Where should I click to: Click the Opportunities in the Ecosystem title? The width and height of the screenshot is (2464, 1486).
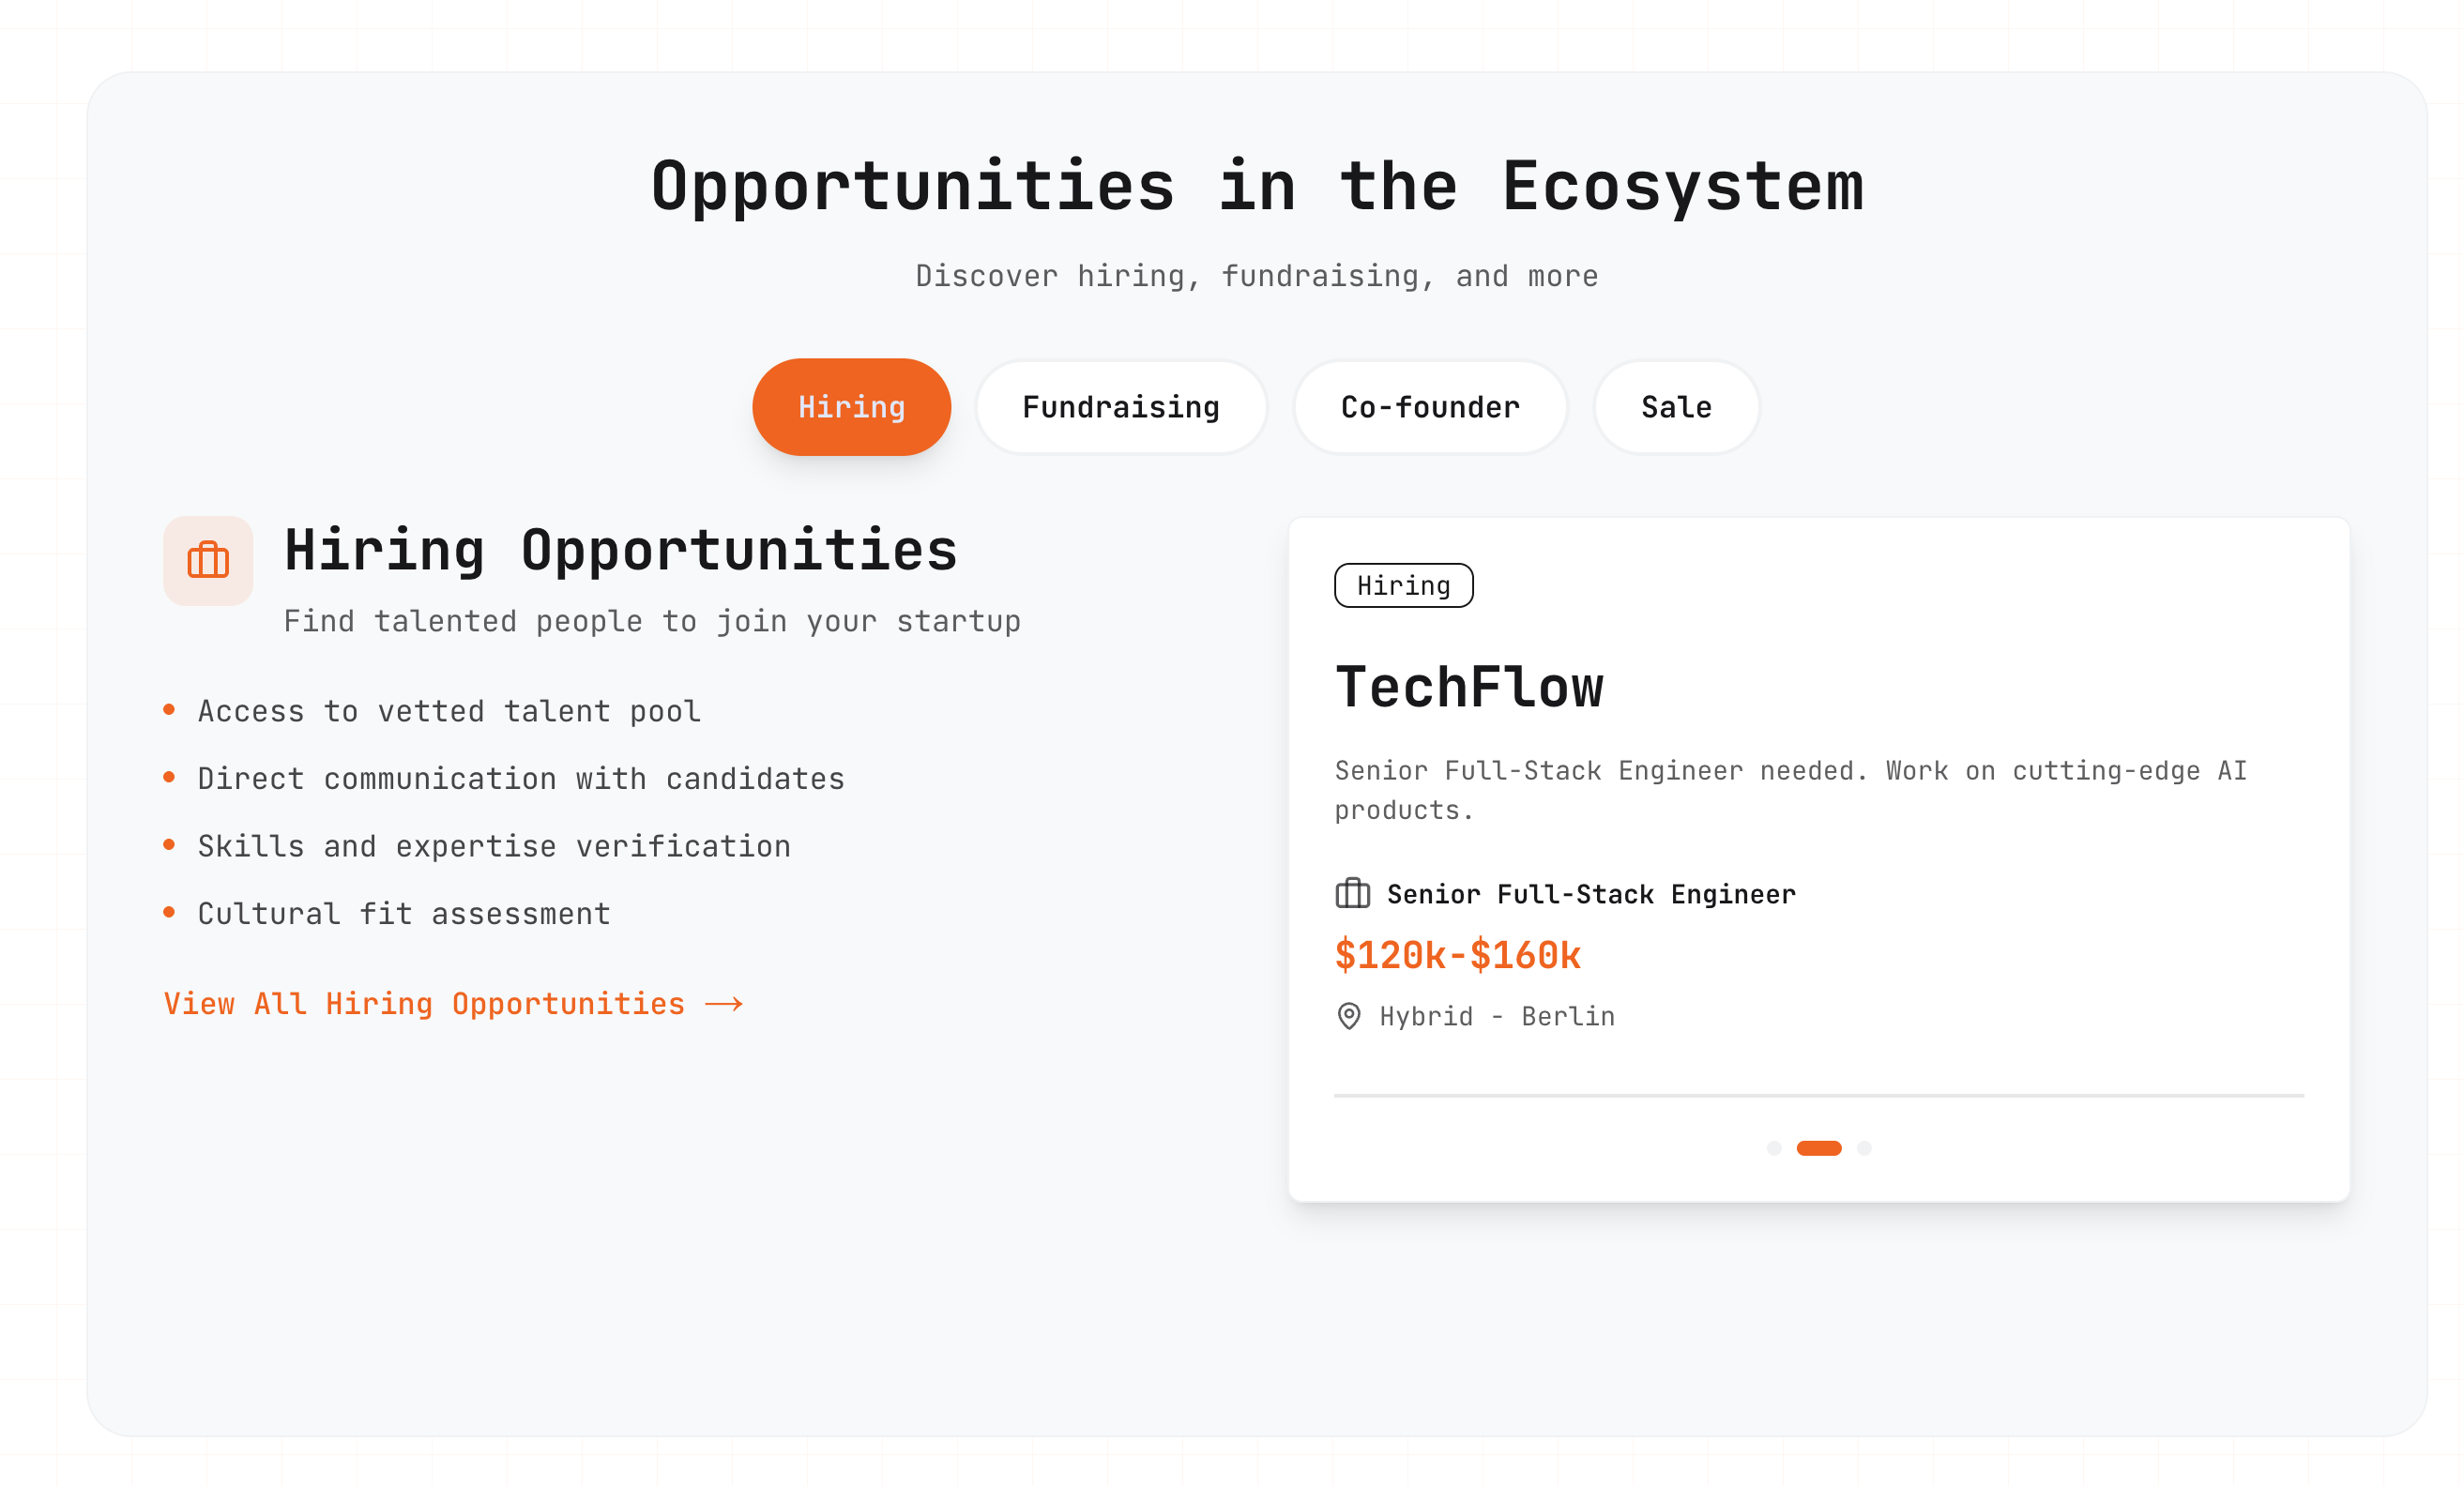click(1256, 186)
